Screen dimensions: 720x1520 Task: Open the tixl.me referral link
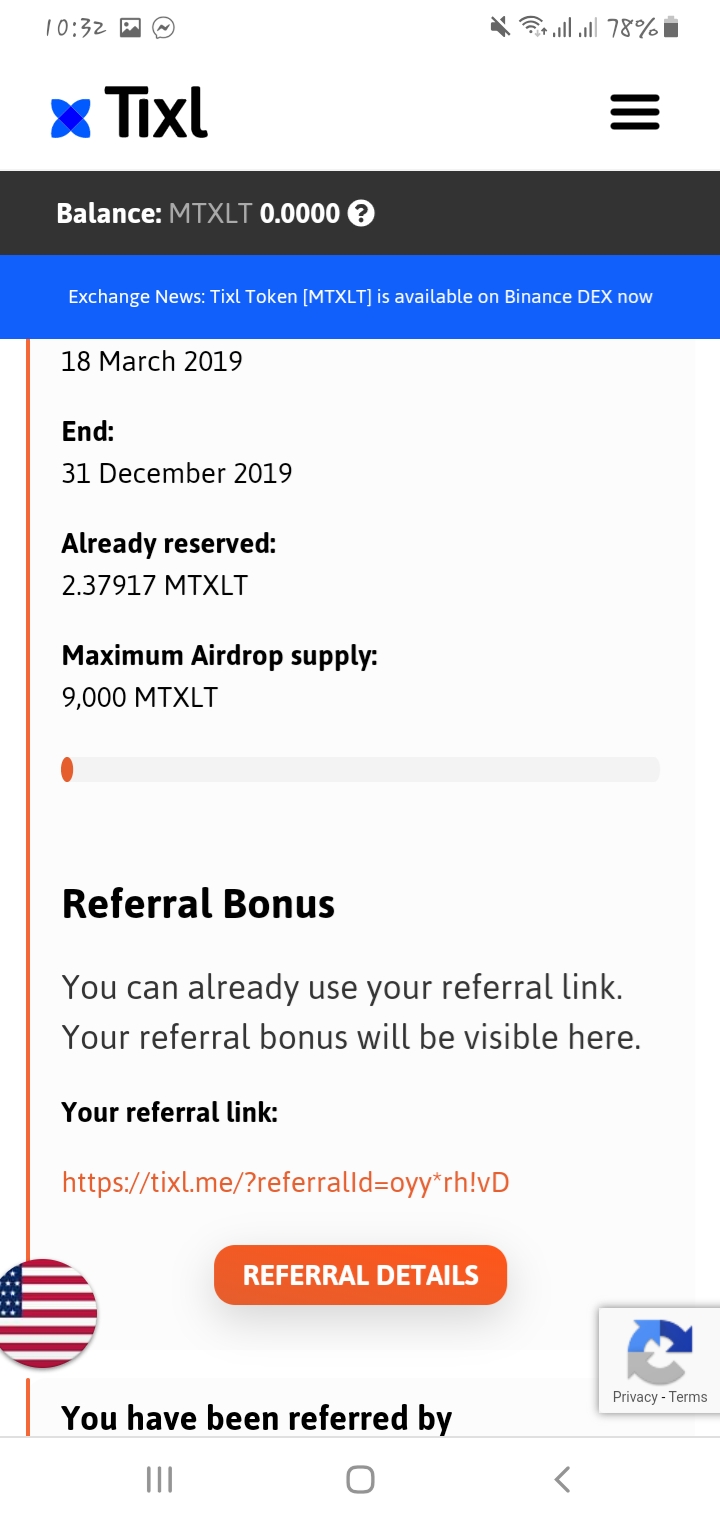coord(286,1182)
